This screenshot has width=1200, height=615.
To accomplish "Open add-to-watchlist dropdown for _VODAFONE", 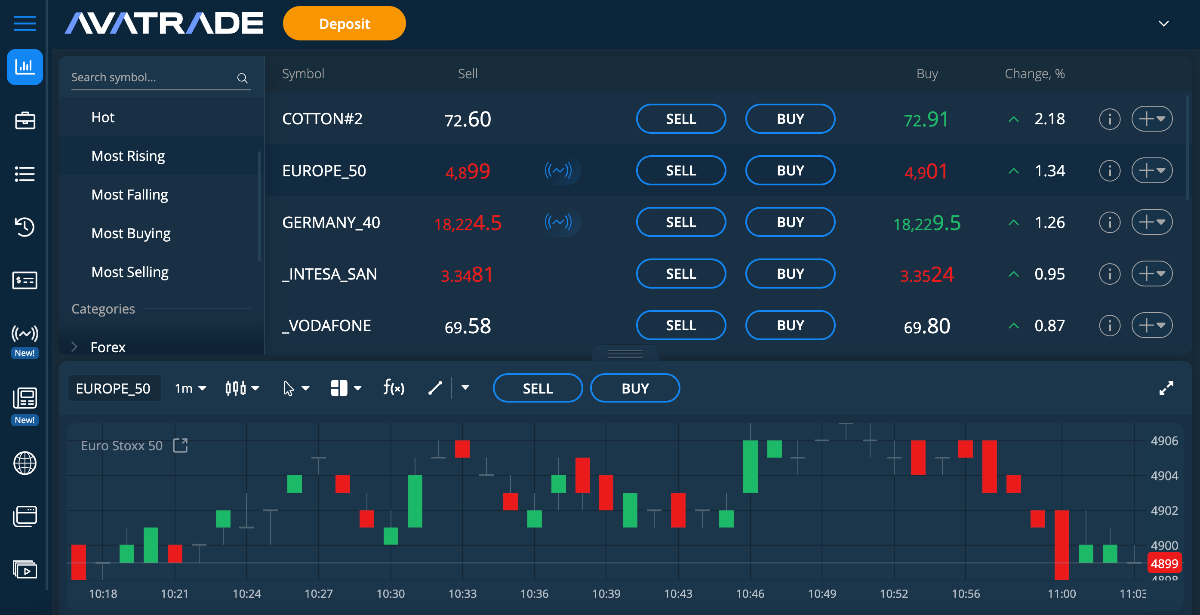I will [x=1151, y=325].
